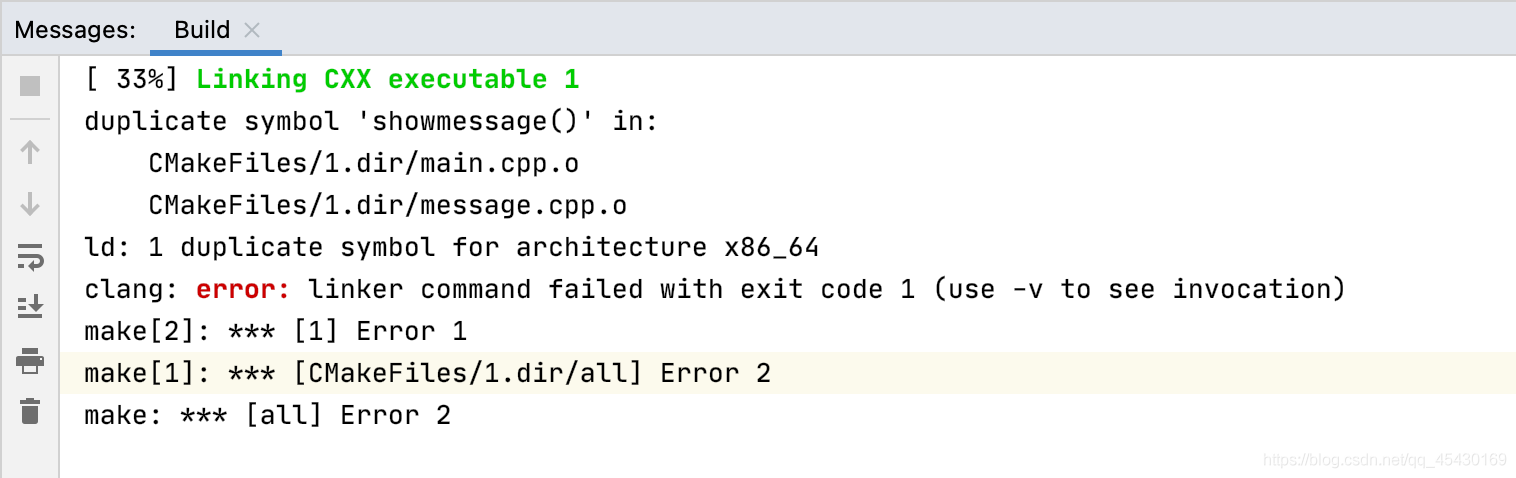Click the red clang error line
The height and width of the screenshot is (478, 1516).
(715, 289)
